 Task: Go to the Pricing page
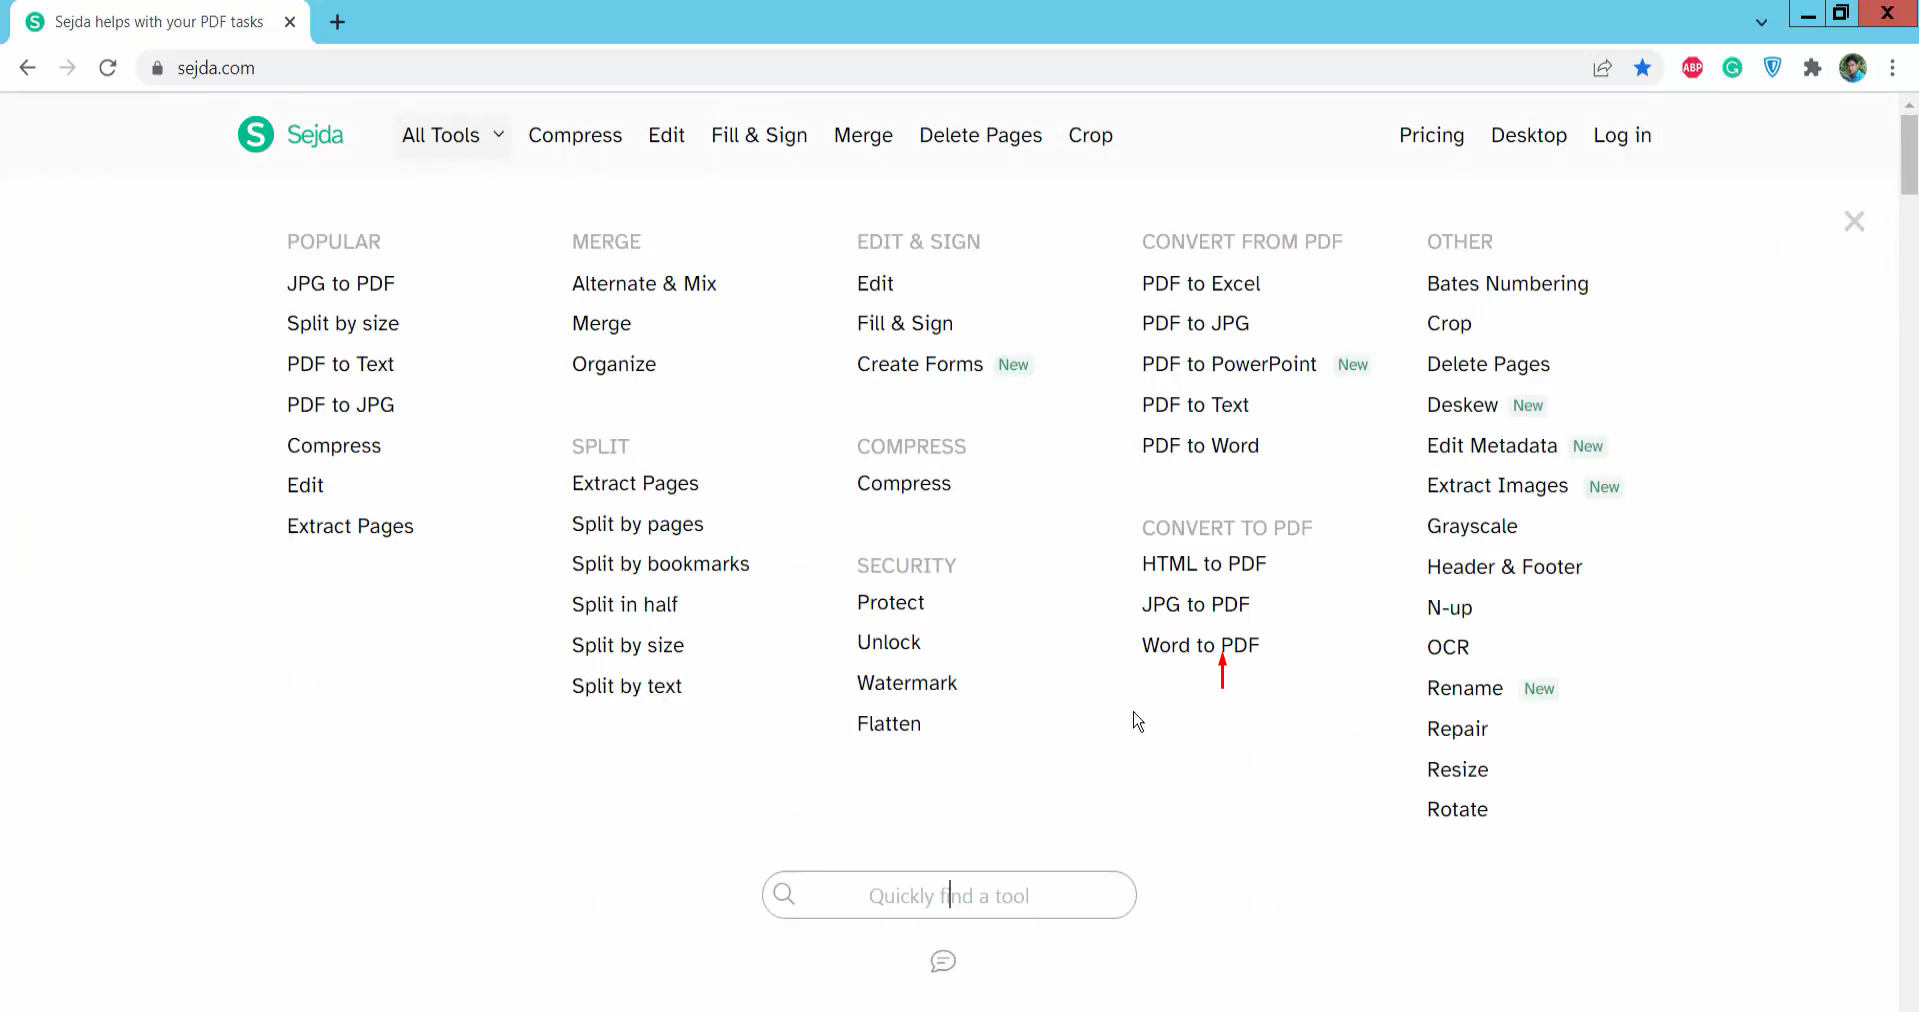(x=1431, y=135)
